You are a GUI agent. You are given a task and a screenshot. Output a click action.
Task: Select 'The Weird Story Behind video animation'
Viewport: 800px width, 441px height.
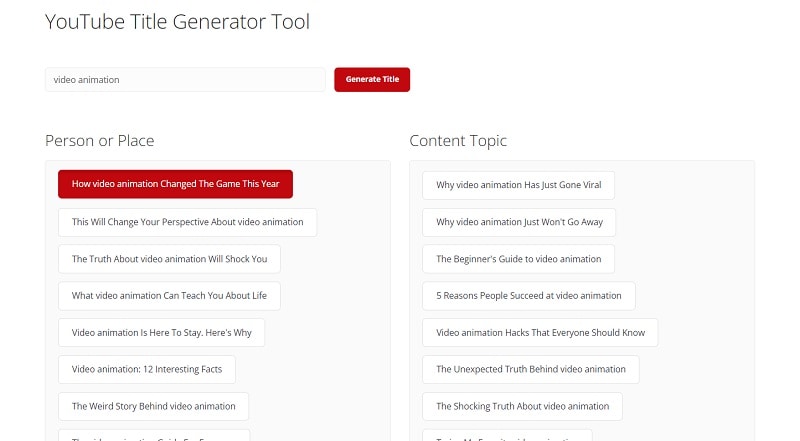(153, 407)
